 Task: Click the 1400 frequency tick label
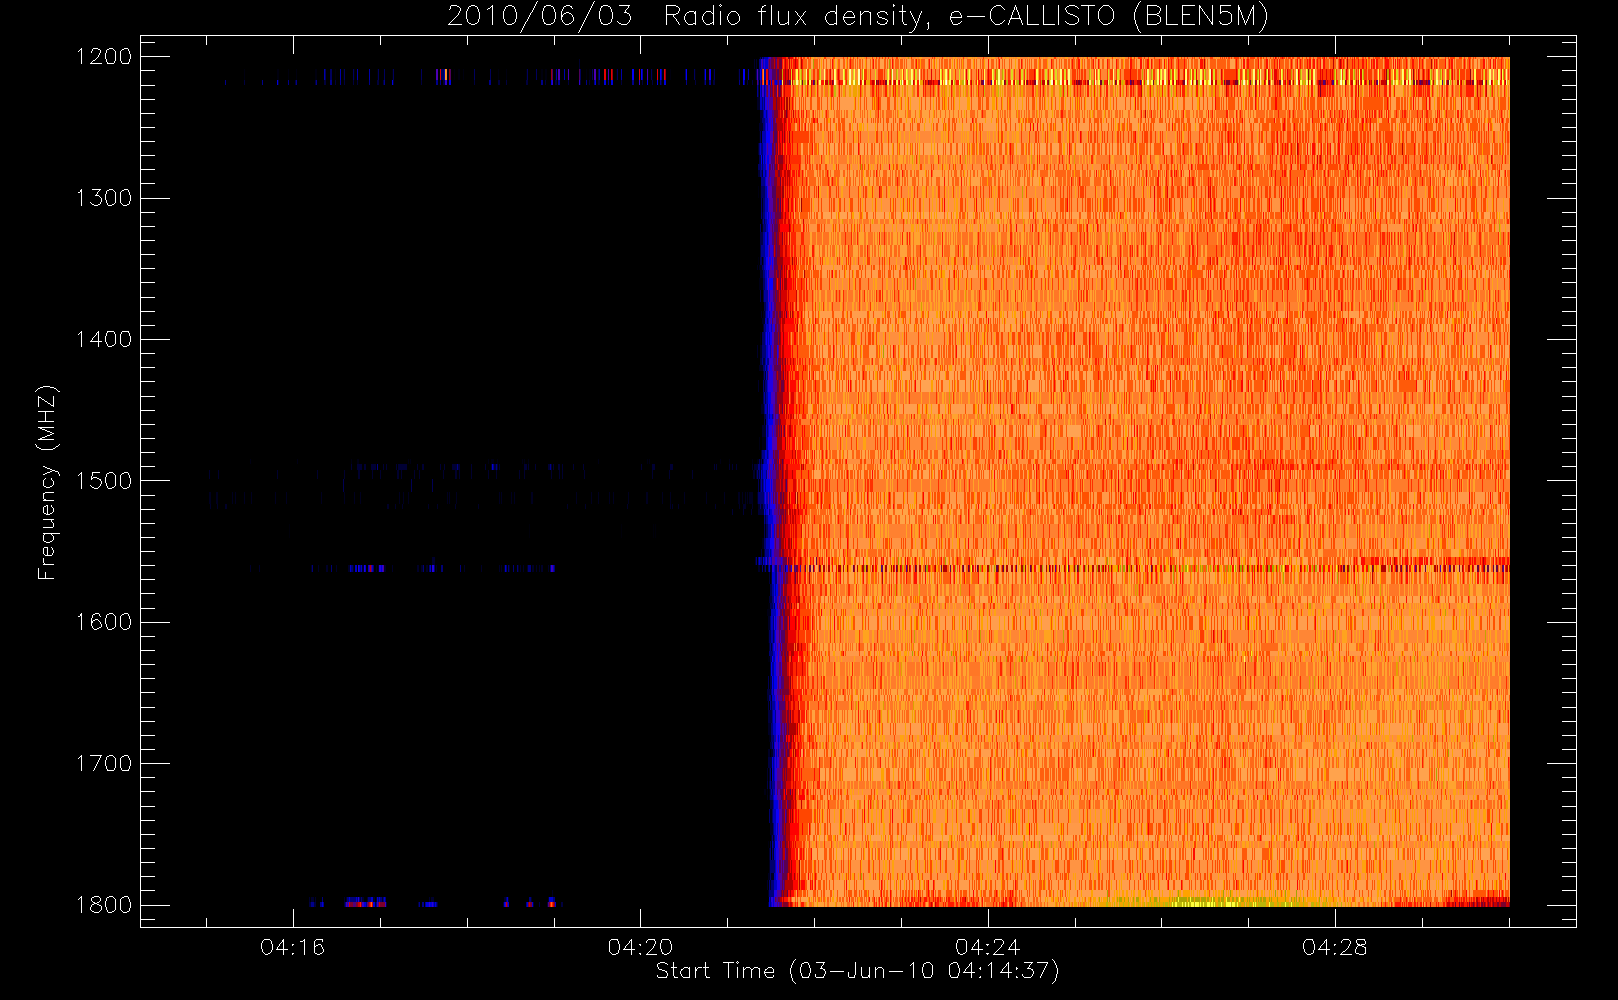pyautogui.click(x=104, y=340)
